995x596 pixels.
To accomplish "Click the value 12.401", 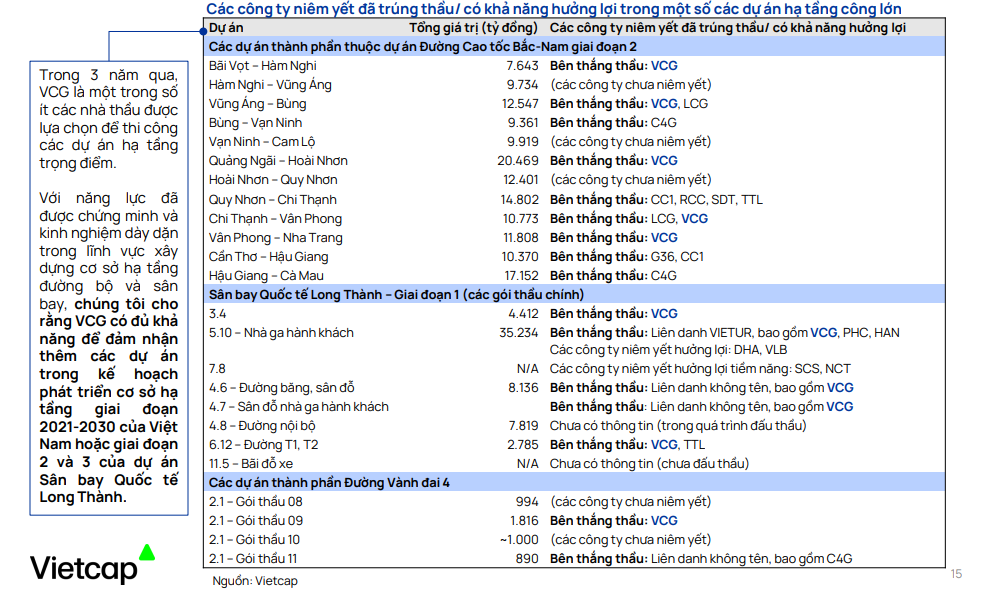I will [520, 180].
